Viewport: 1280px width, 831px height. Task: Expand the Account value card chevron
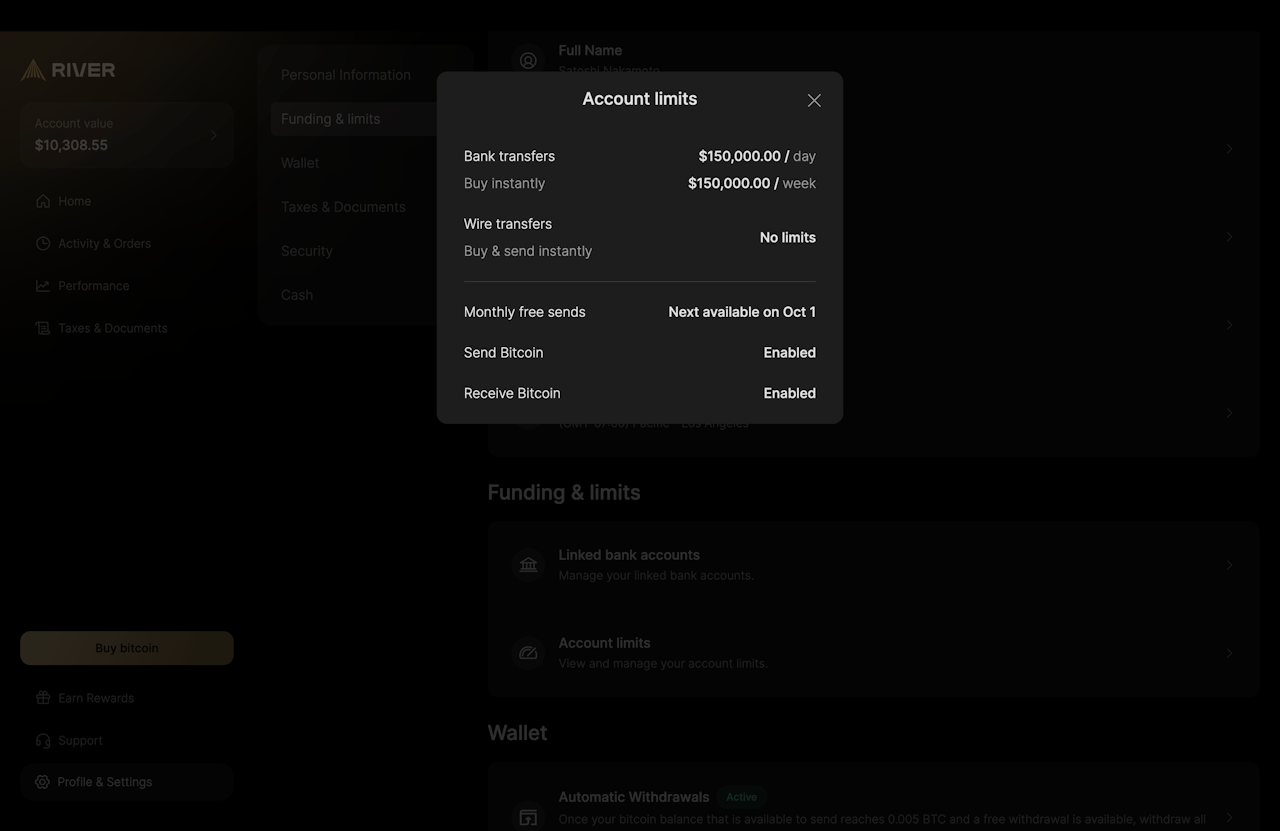[x=213, y=135]
